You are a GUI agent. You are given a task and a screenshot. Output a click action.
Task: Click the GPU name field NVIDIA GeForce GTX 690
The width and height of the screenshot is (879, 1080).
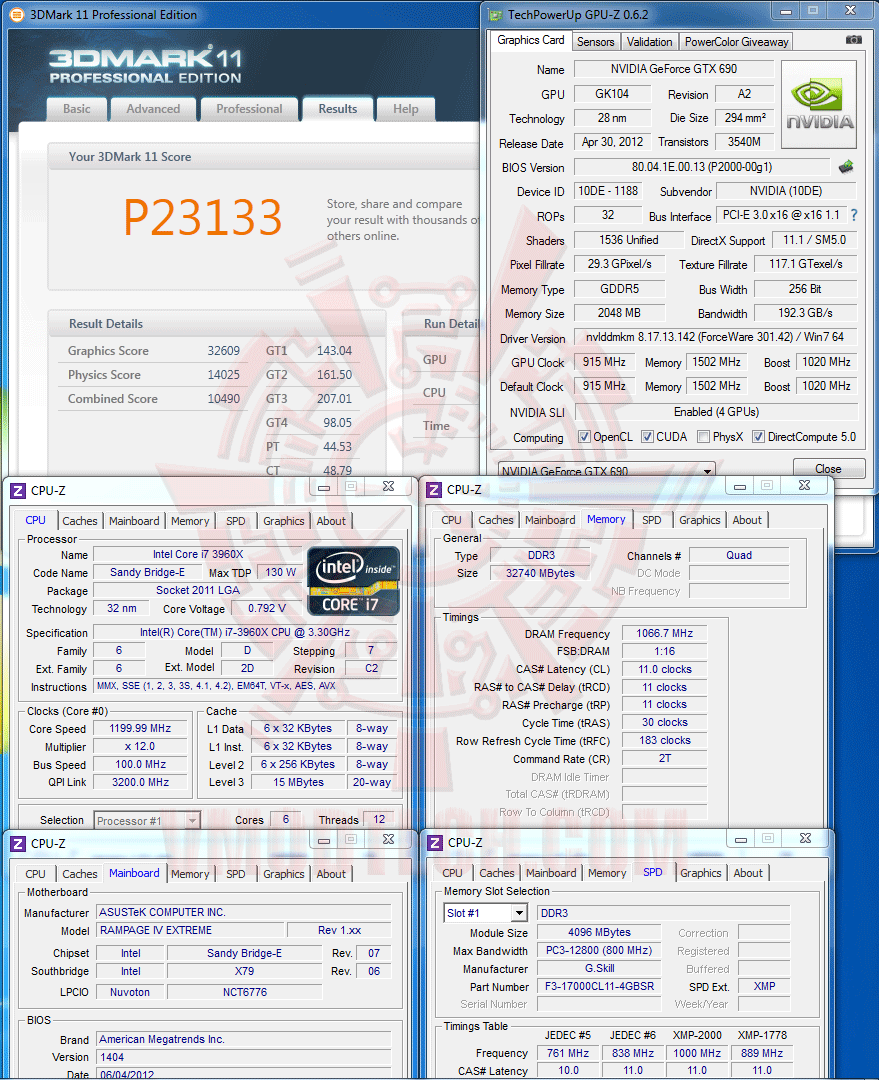pos(674,69)
